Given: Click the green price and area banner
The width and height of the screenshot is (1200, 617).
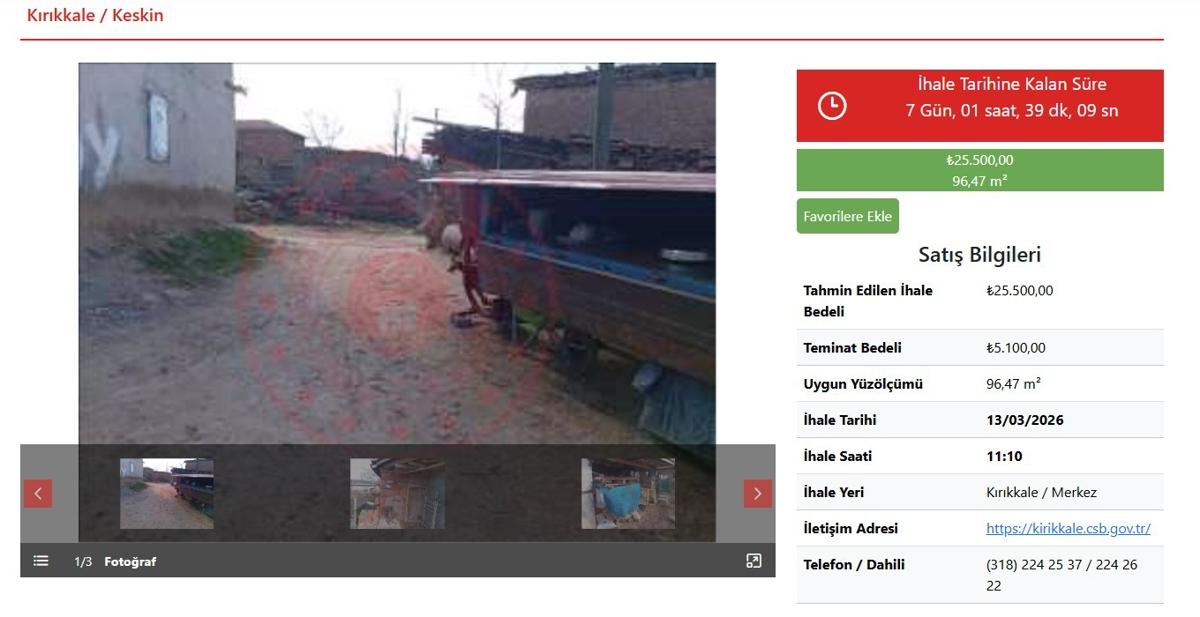Looking at the screenshot, I should tap(980, 170).
